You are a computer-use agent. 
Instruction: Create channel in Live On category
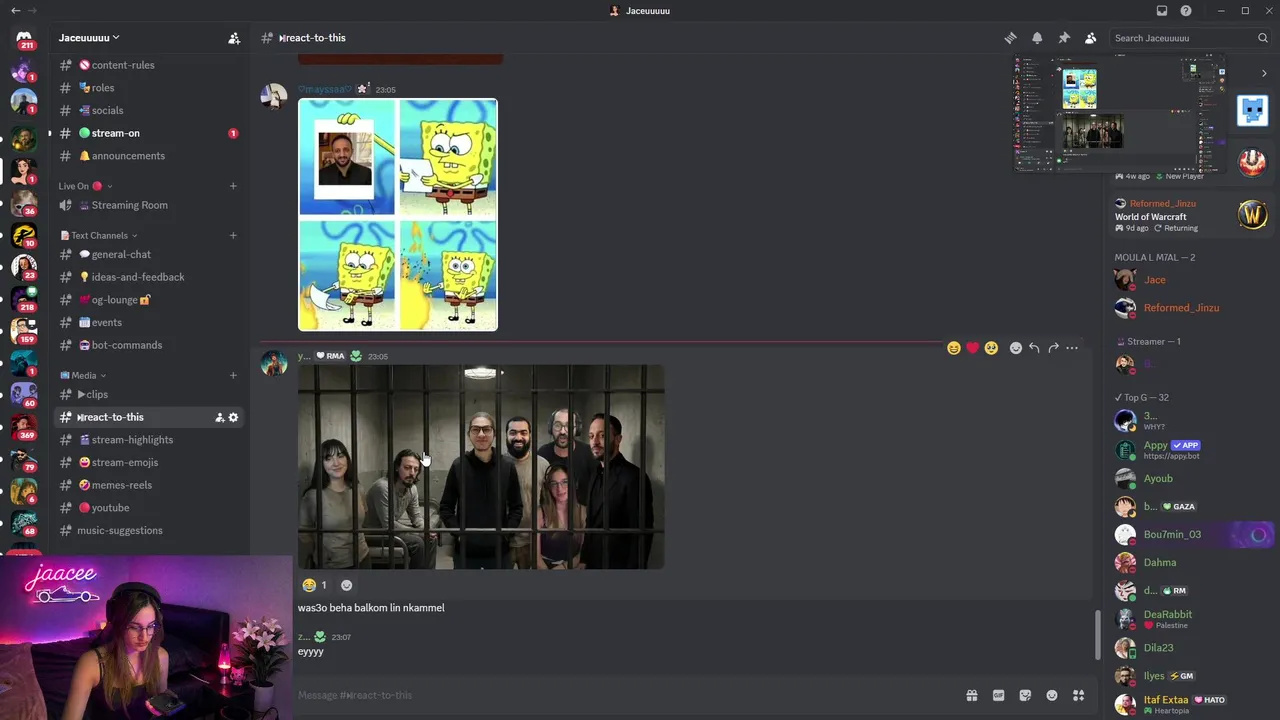point(233,186)
